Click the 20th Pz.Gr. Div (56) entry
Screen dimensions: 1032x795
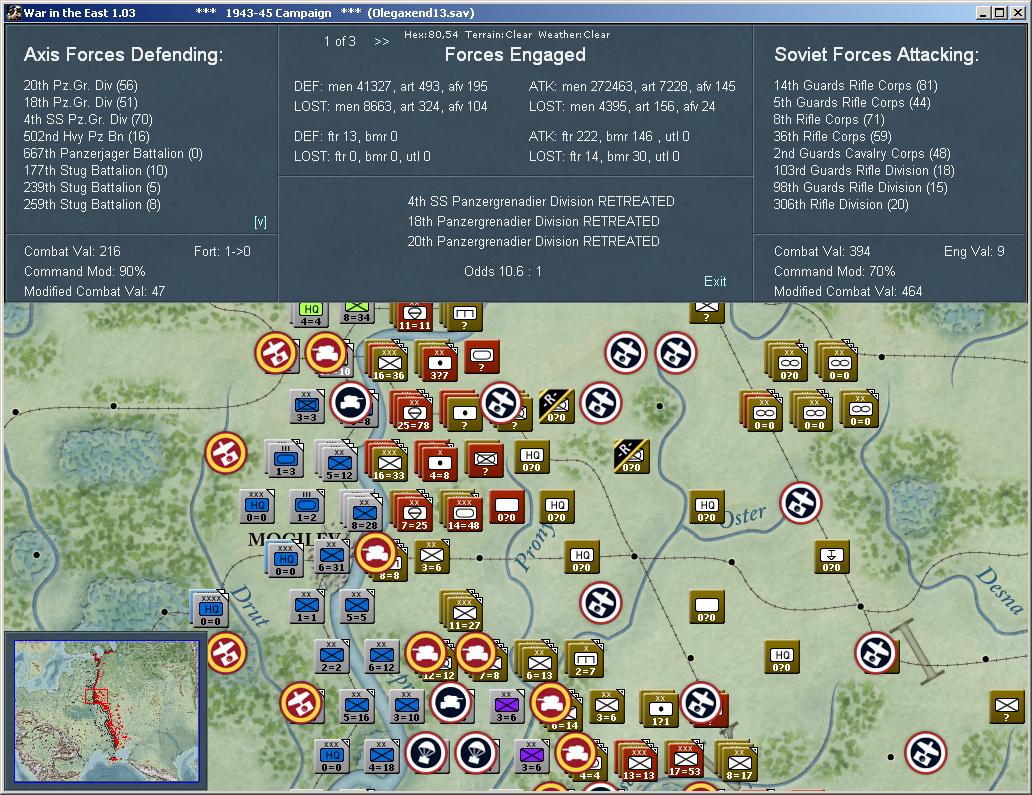point(80,86)
